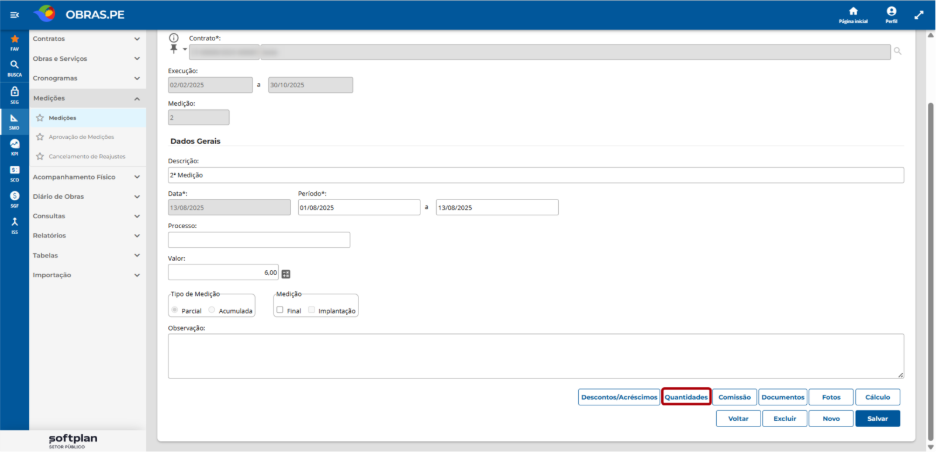
Task: Open the calculator icon next to Valor
Action: coord(285,273)
